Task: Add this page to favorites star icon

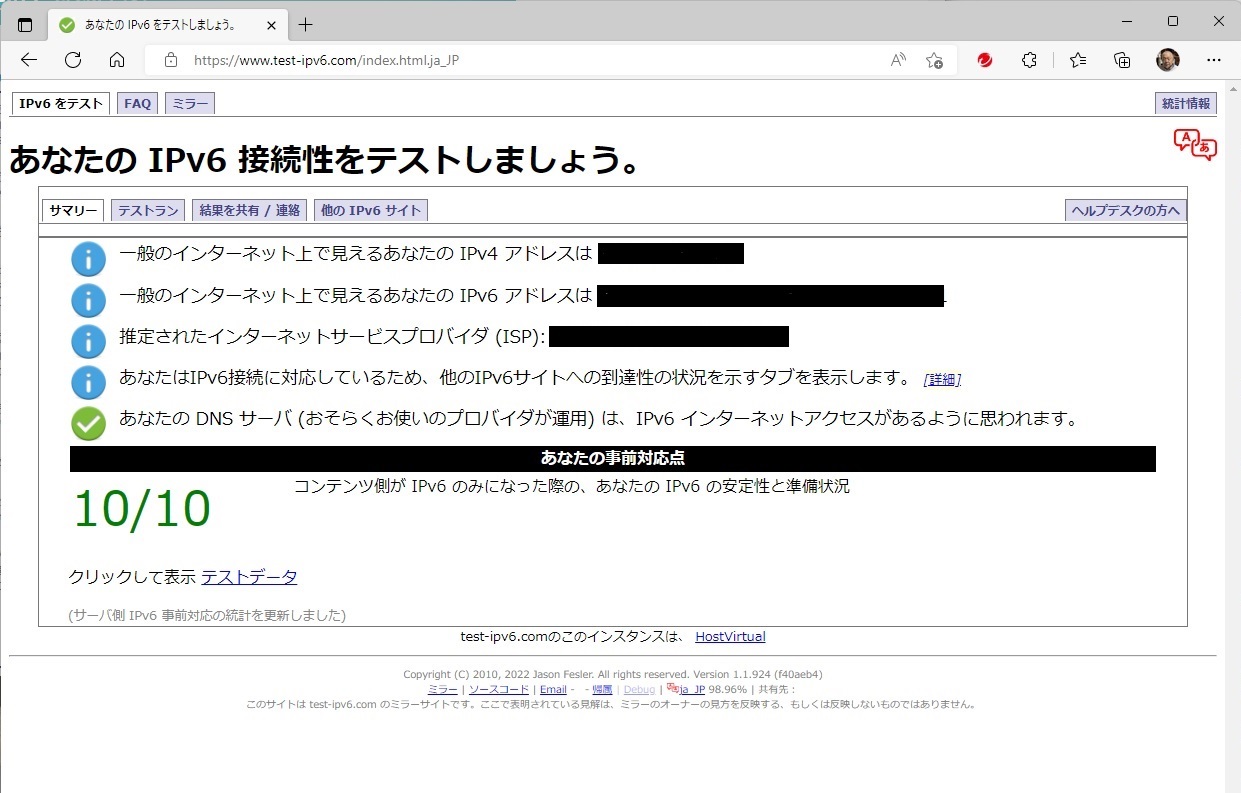Action: tap(934, 60)
